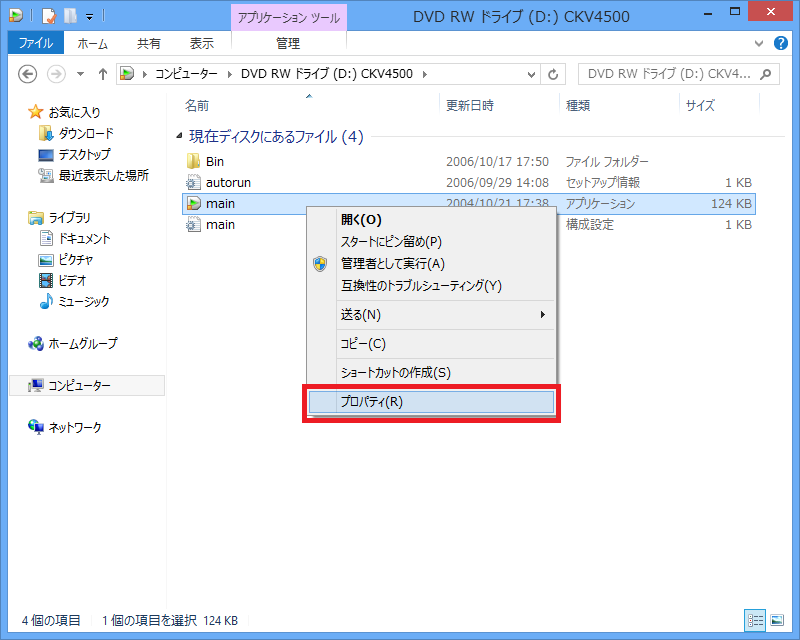Collapse the 現在ディスクにあるファイル group
800x640 pixels.
pyautogui.click(x=180, y=137)
